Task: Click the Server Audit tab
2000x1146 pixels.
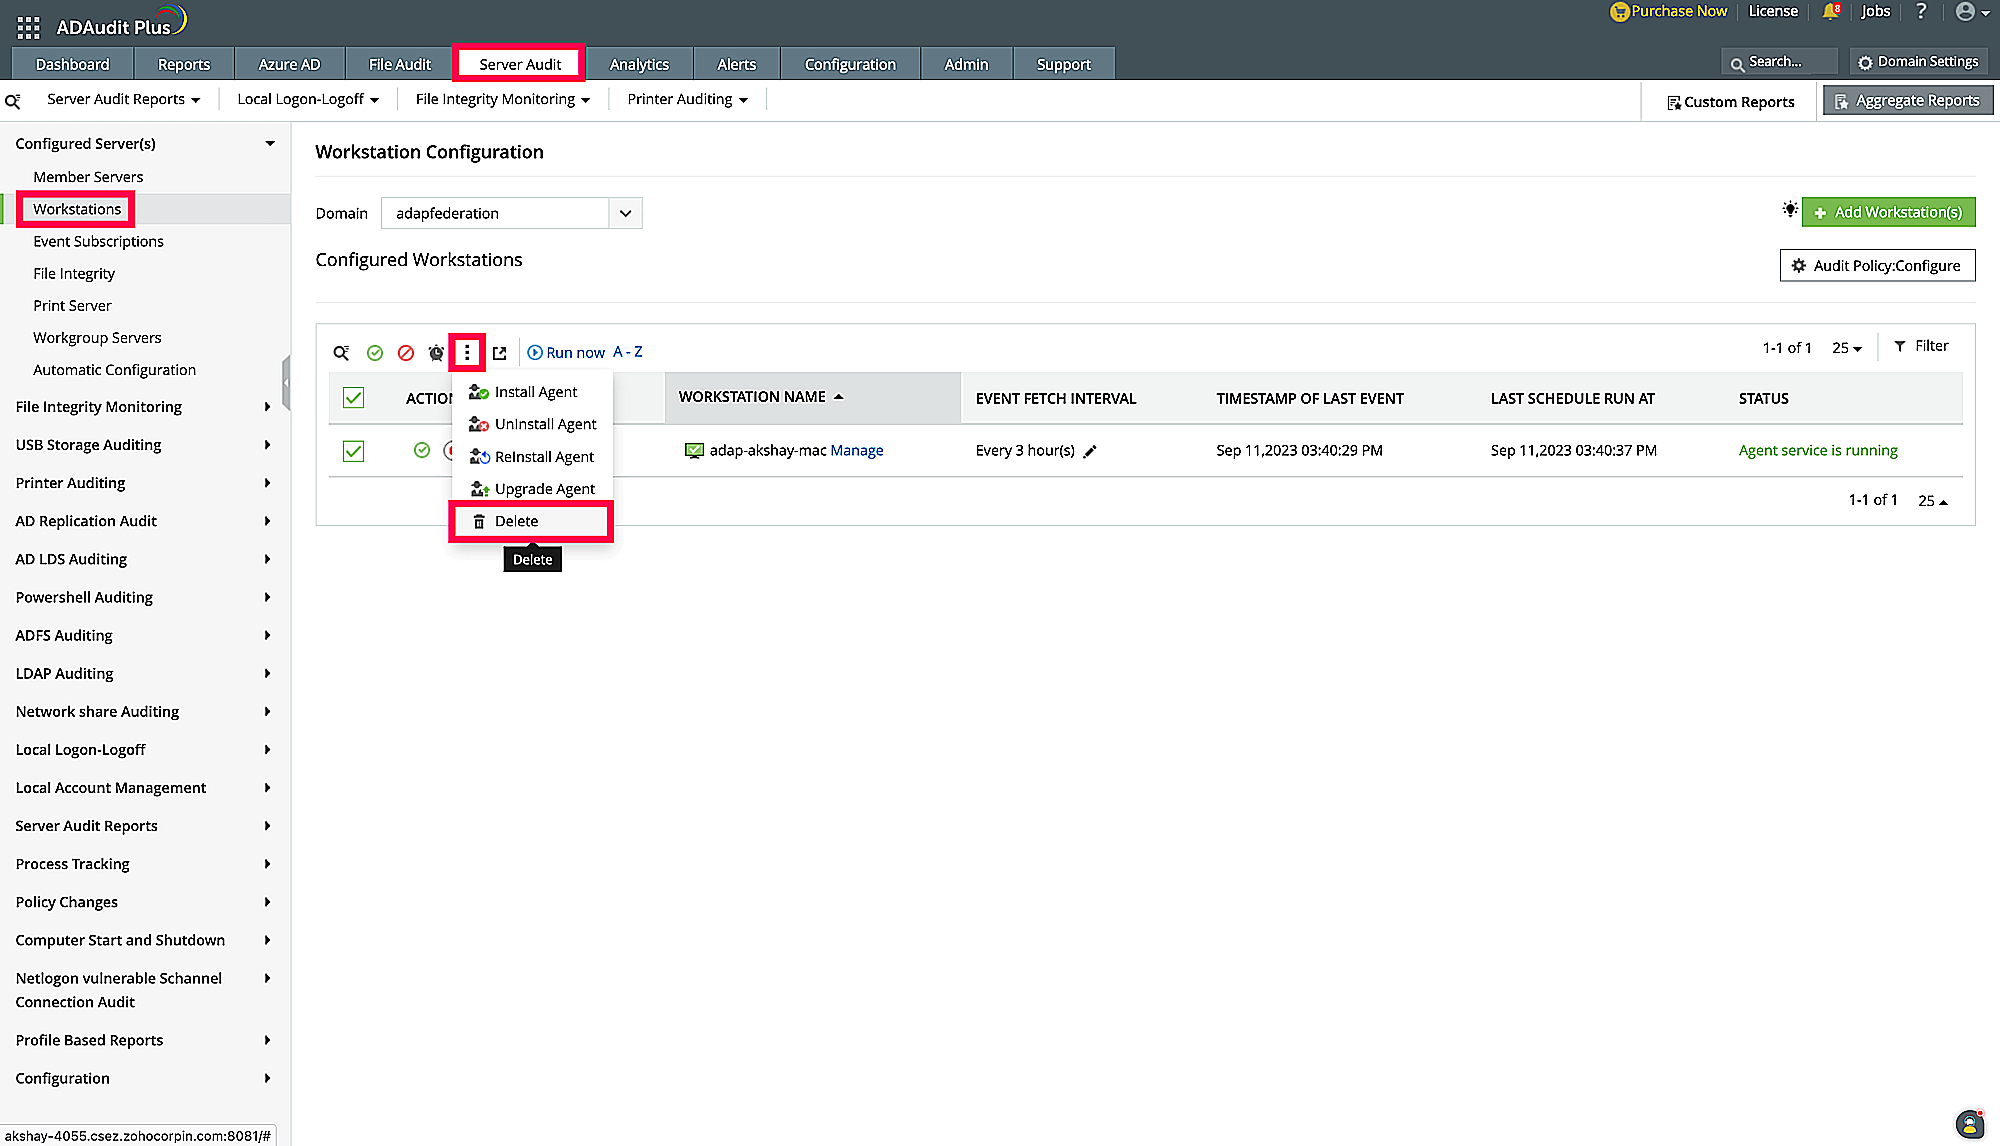Action: click(x=519, y=65)
